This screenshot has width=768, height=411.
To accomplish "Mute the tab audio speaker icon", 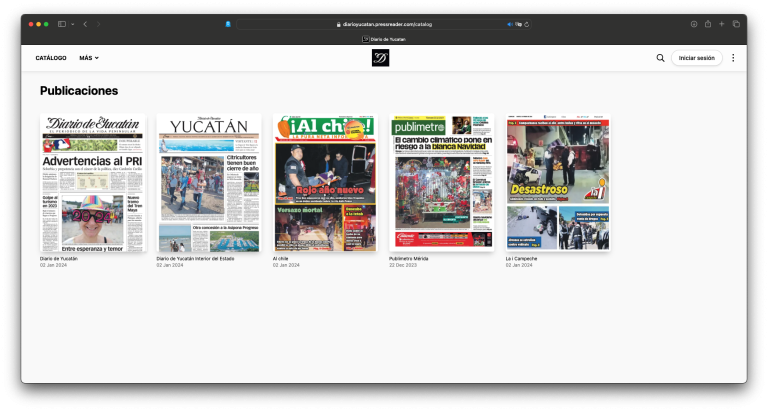I will click(x=510, y=24).
